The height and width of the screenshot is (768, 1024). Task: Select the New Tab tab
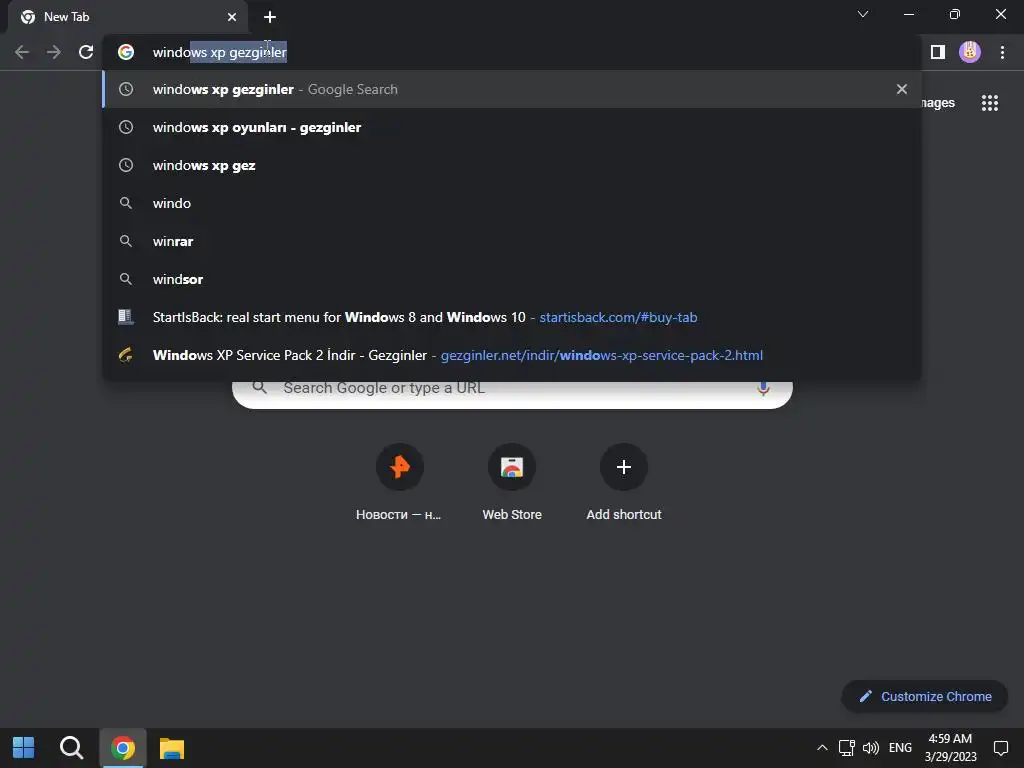click(x=128, y=17)
